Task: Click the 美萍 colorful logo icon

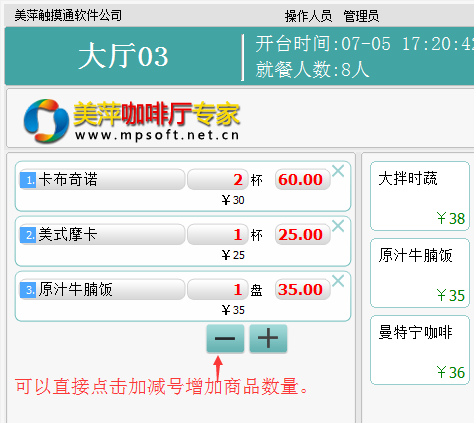Action: 46,121
